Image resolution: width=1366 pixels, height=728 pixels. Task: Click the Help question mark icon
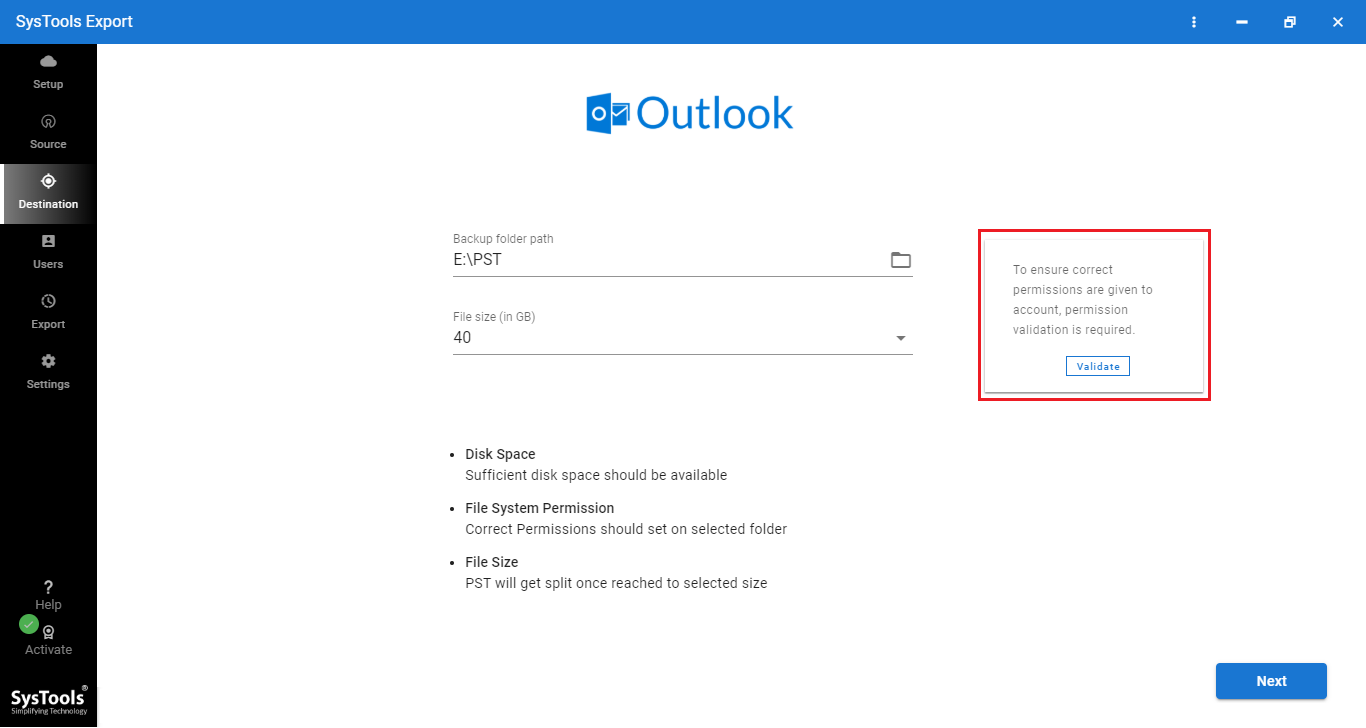pos(48,588)
